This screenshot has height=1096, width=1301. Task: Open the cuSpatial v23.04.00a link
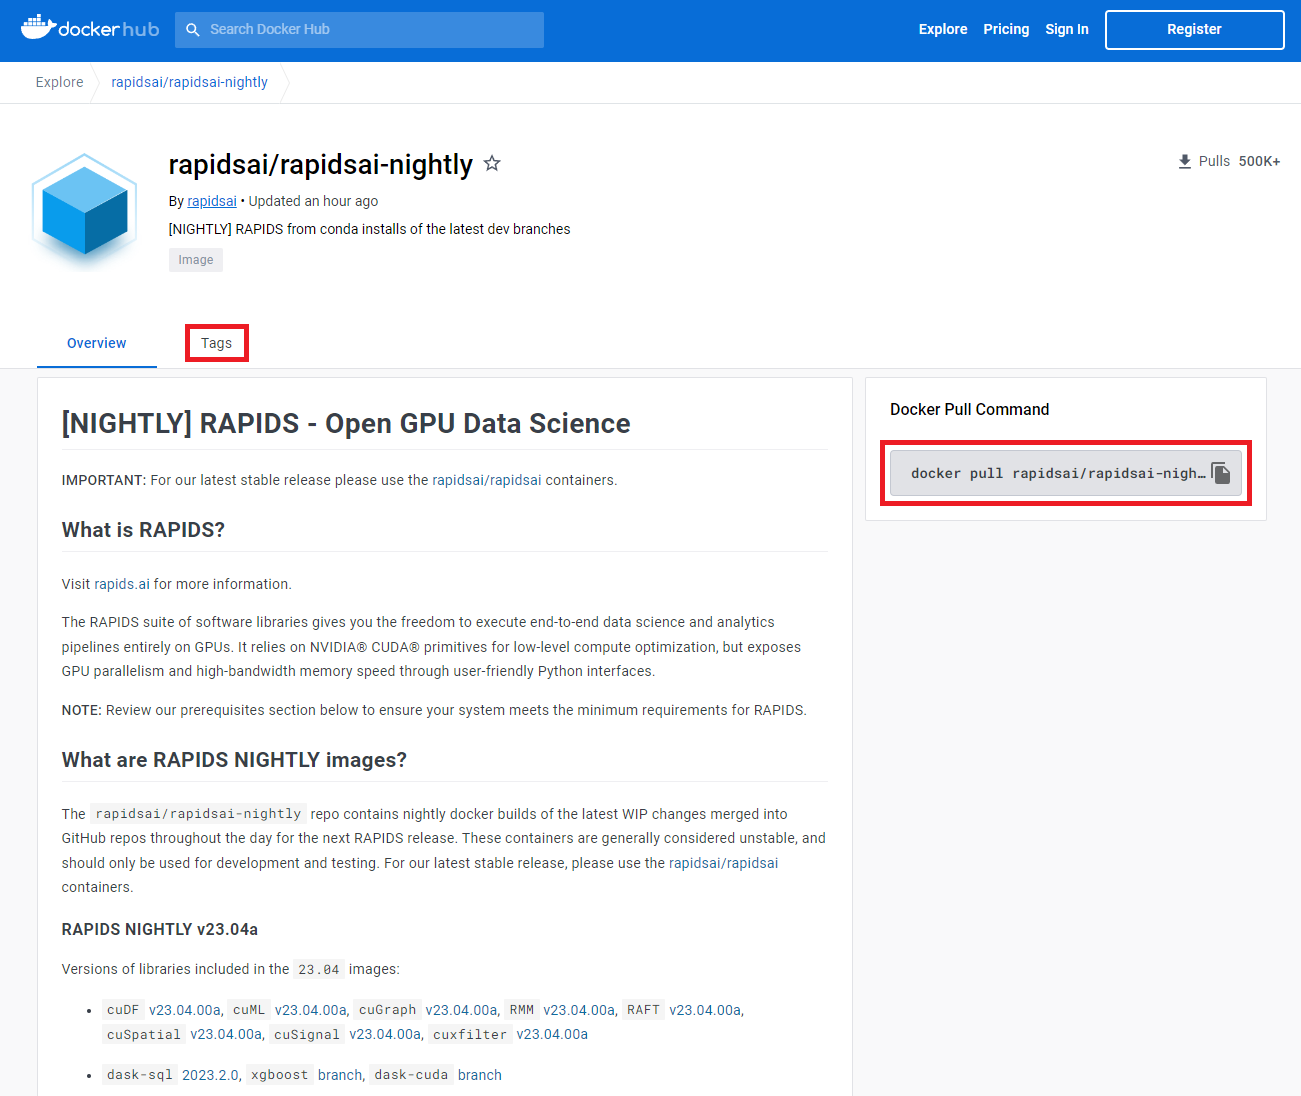tap(226, 1034)
